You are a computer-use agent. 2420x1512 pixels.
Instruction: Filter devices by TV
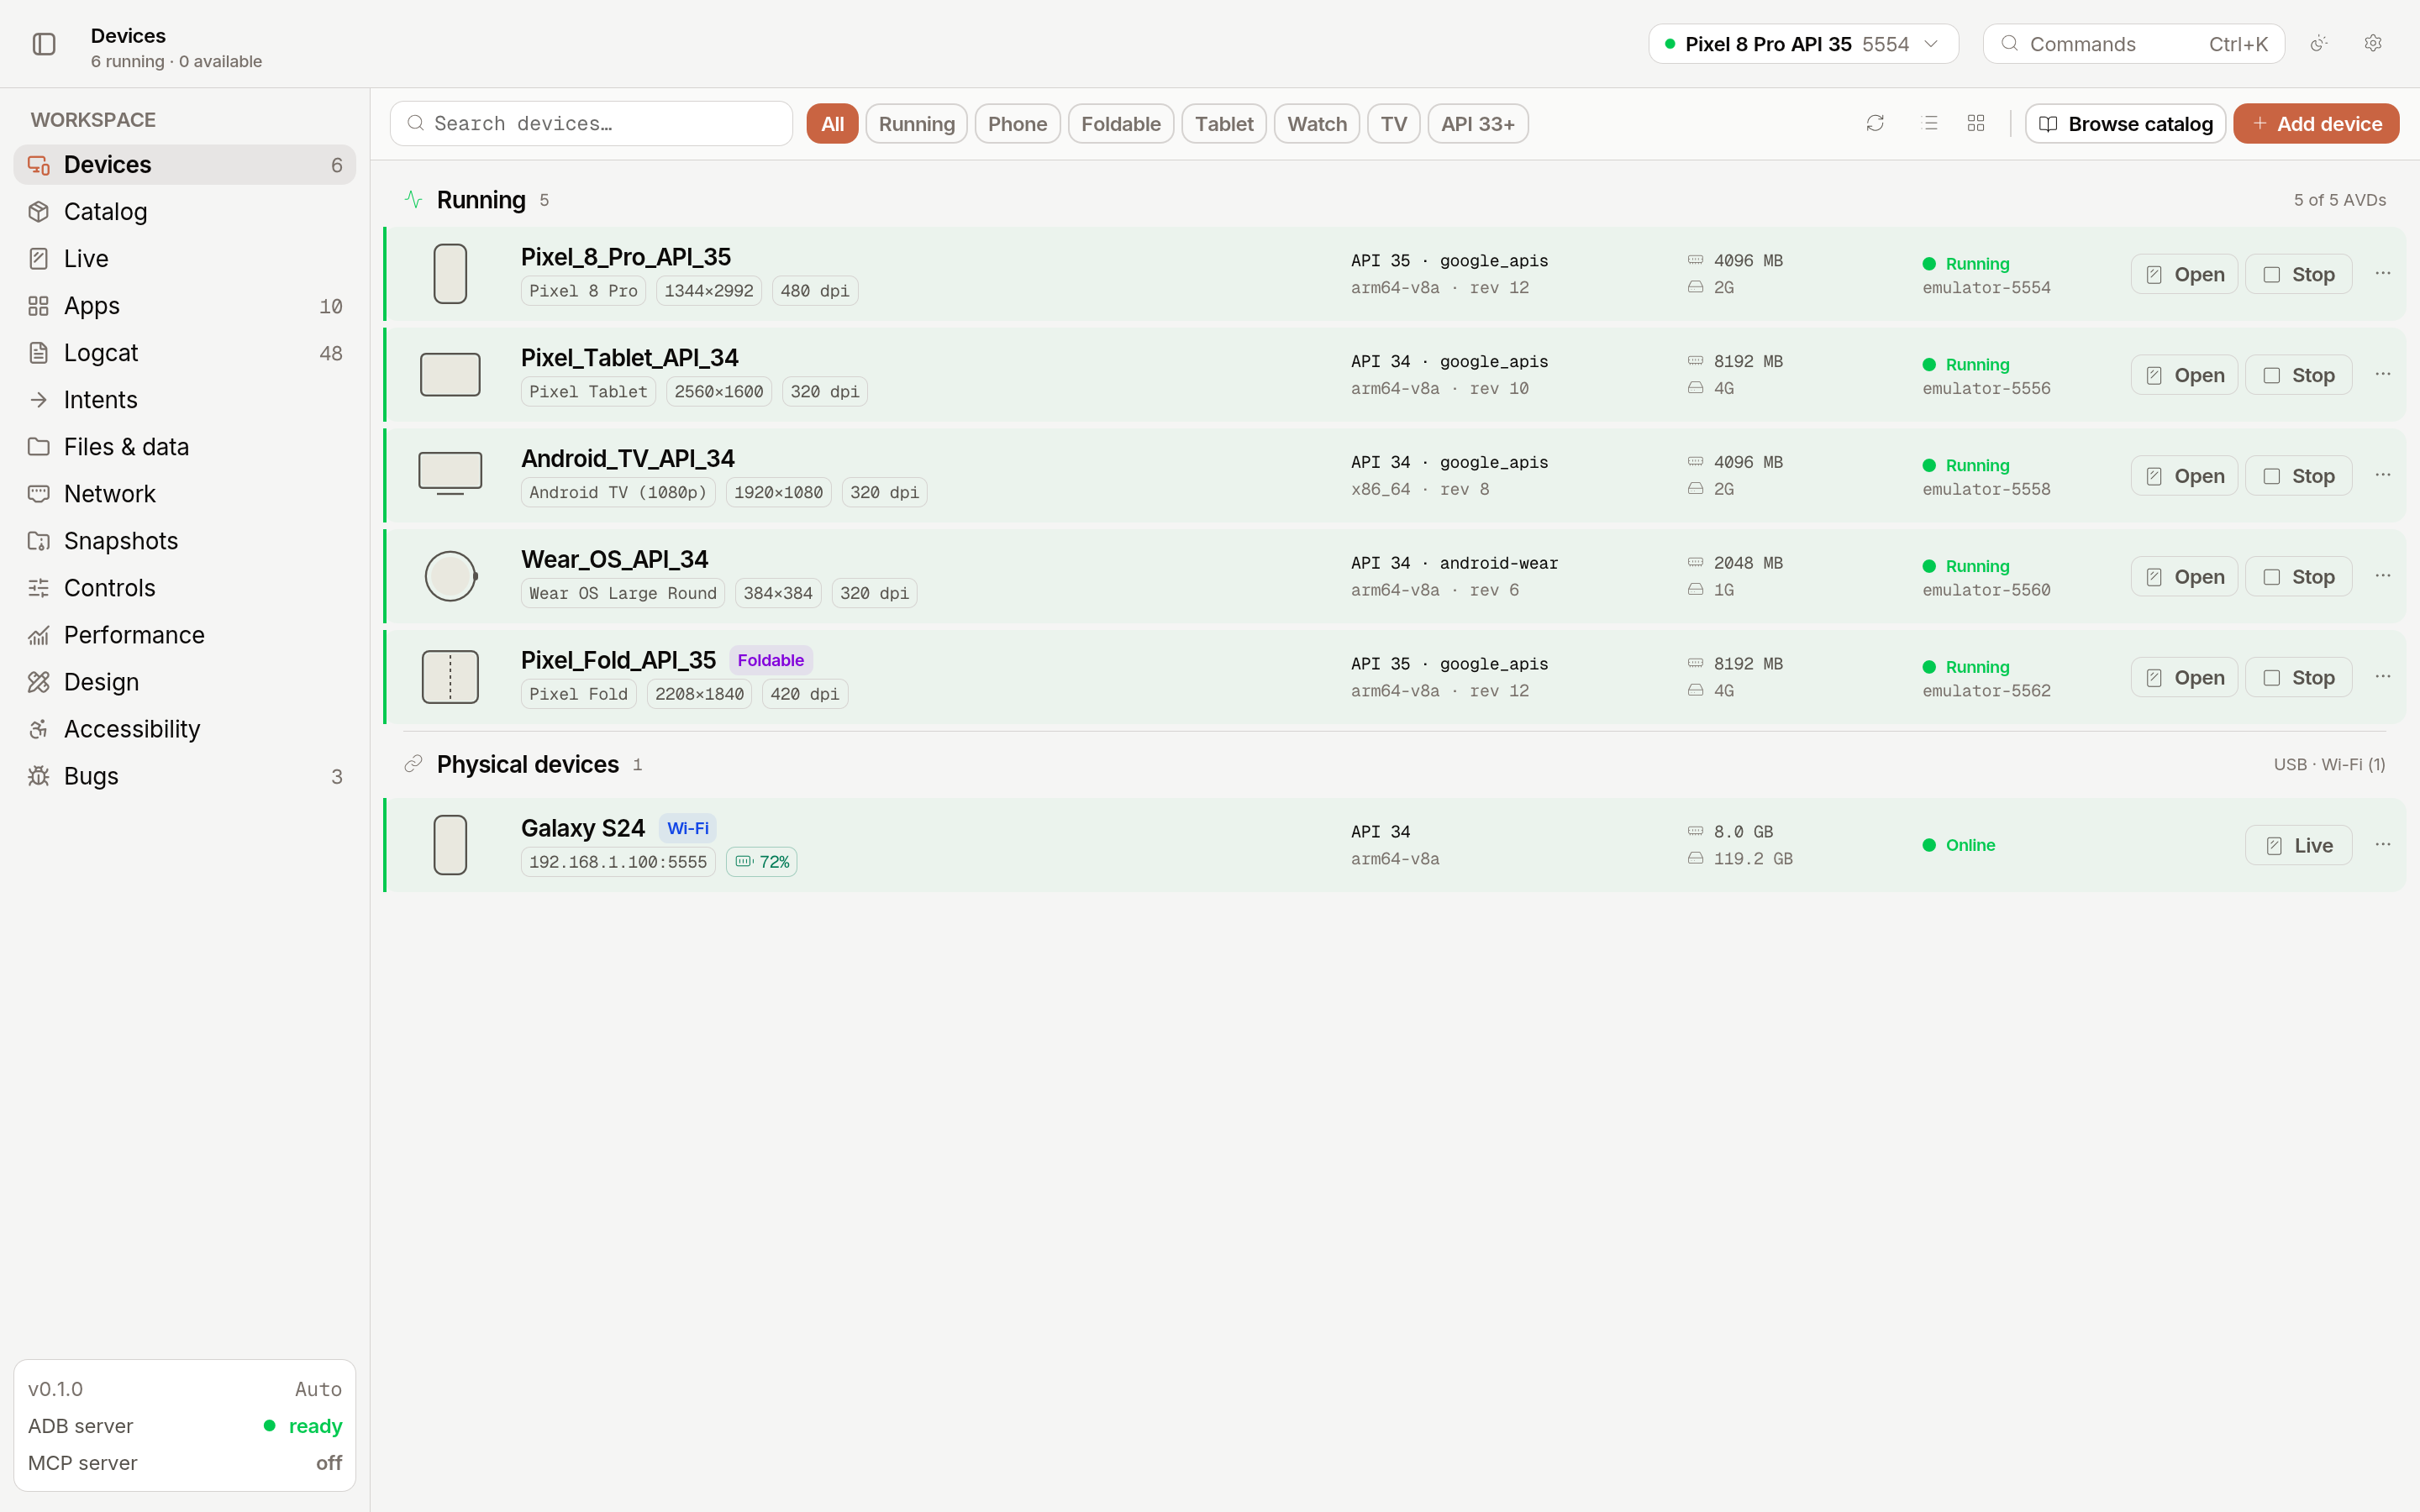(x=1394, y=123)
